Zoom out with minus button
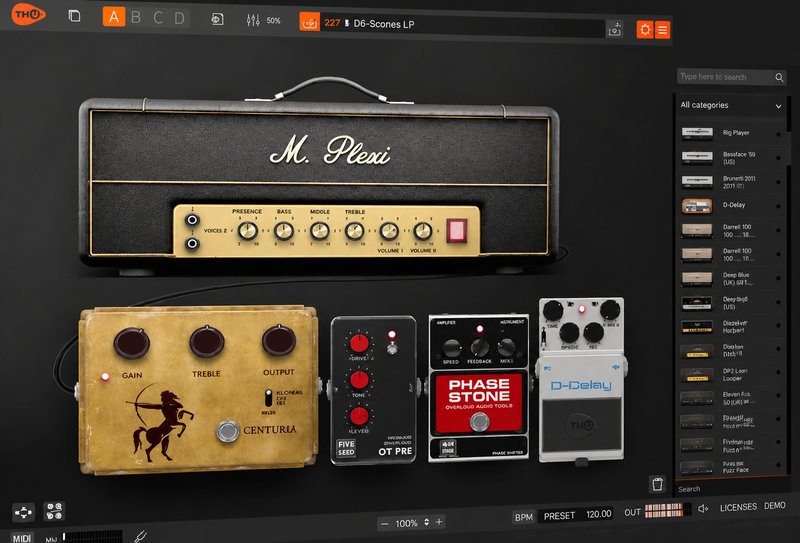 coord(385,524)
